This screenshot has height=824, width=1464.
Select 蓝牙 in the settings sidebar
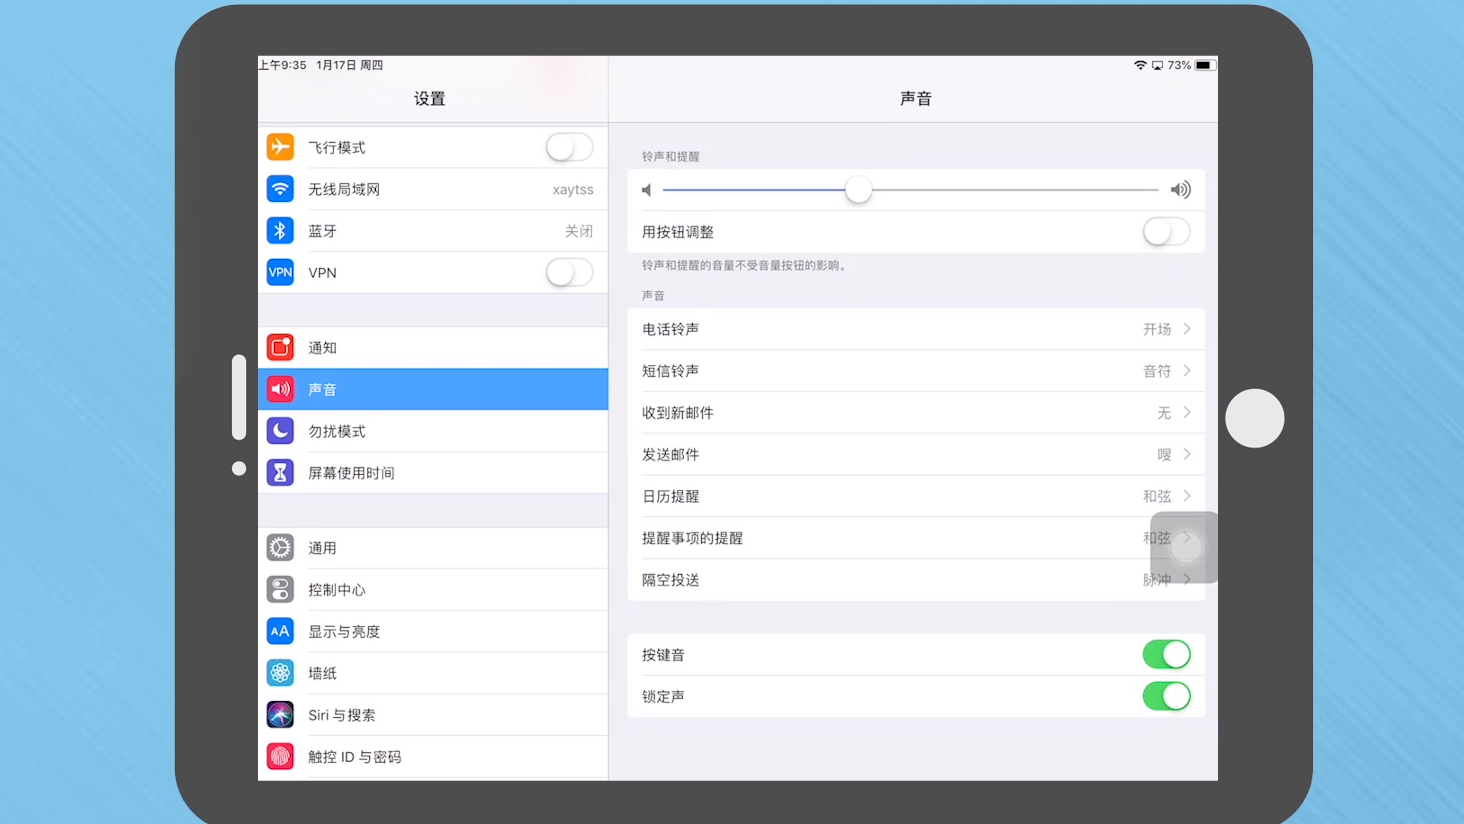tap(433, 231)
